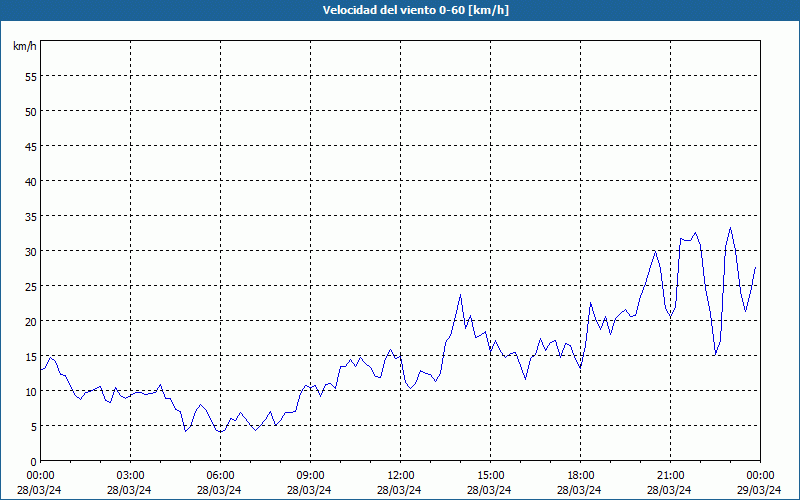800x500 pixels.
Task: Select the 28/03/24 date under 12:00
Action: click(399, 490)
